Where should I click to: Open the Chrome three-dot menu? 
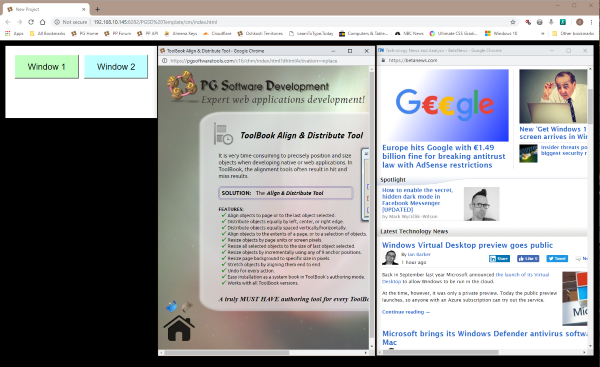592,22
